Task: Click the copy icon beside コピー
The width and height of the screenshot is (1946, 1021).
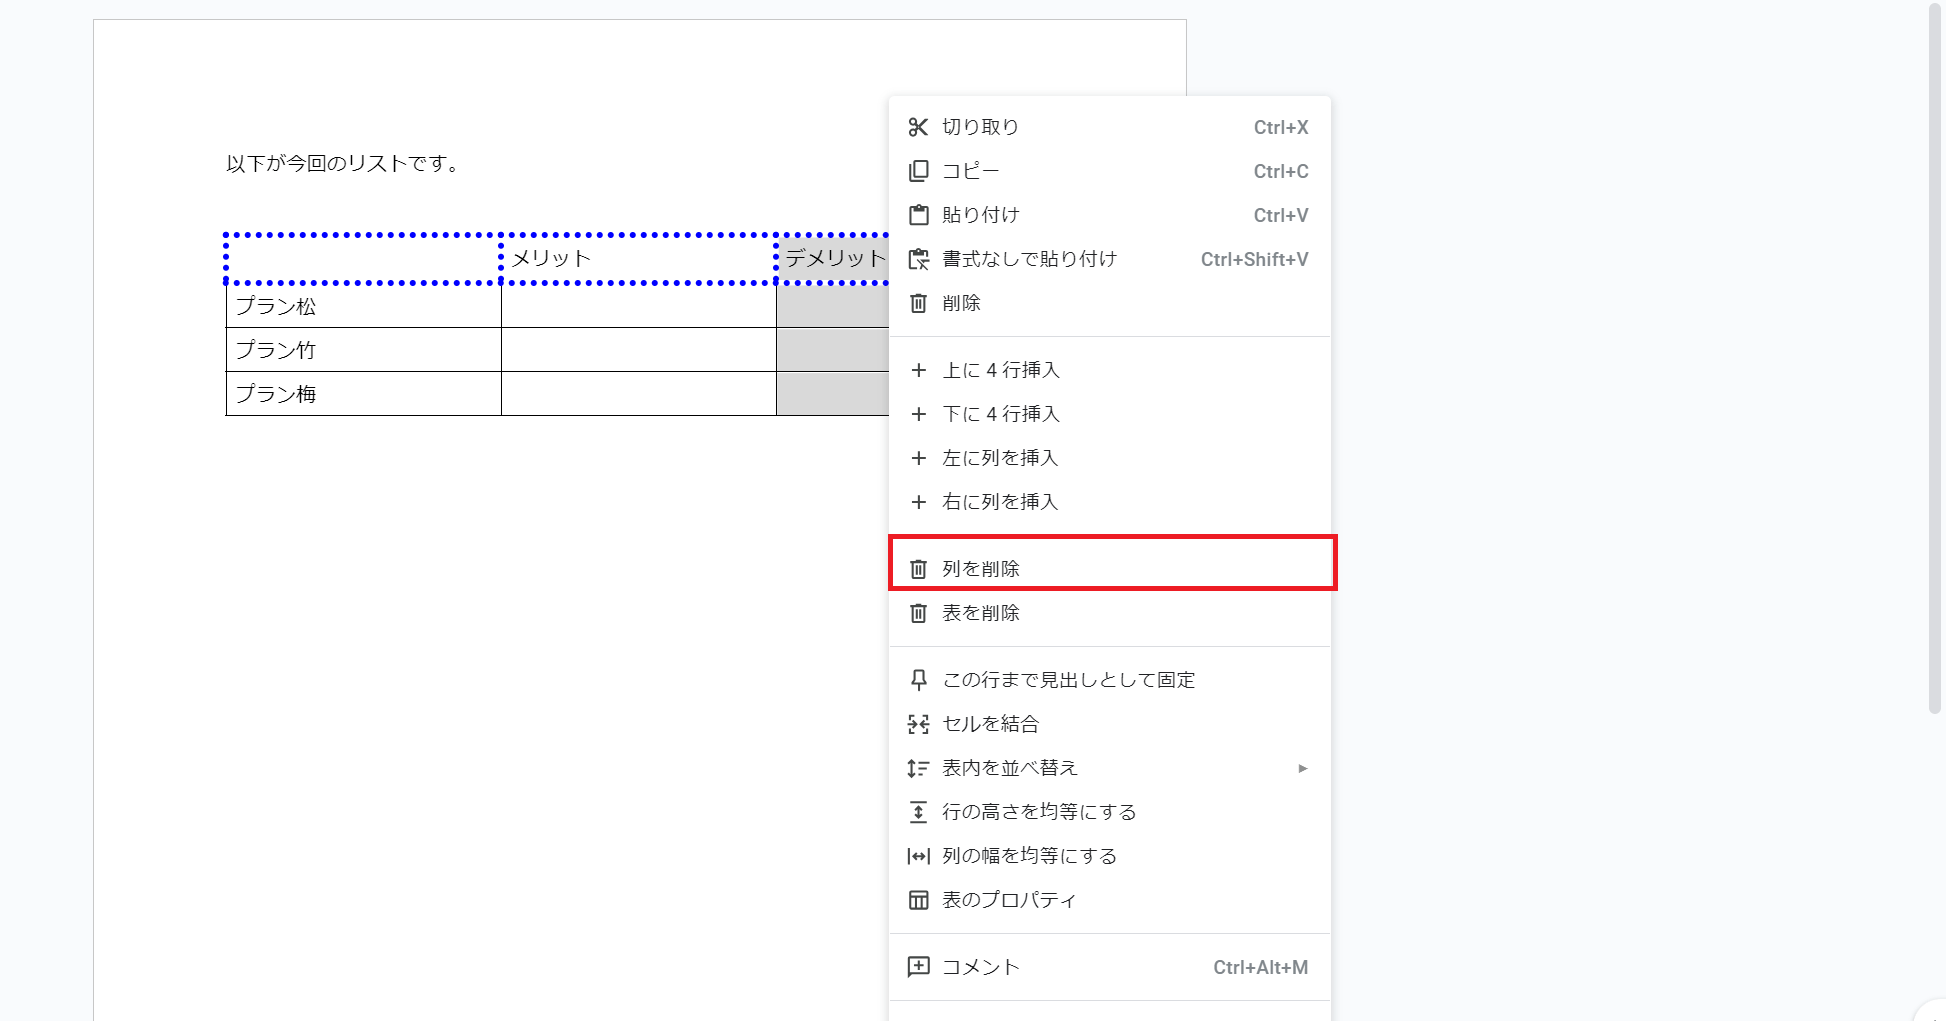Action: tap(918, 171)
